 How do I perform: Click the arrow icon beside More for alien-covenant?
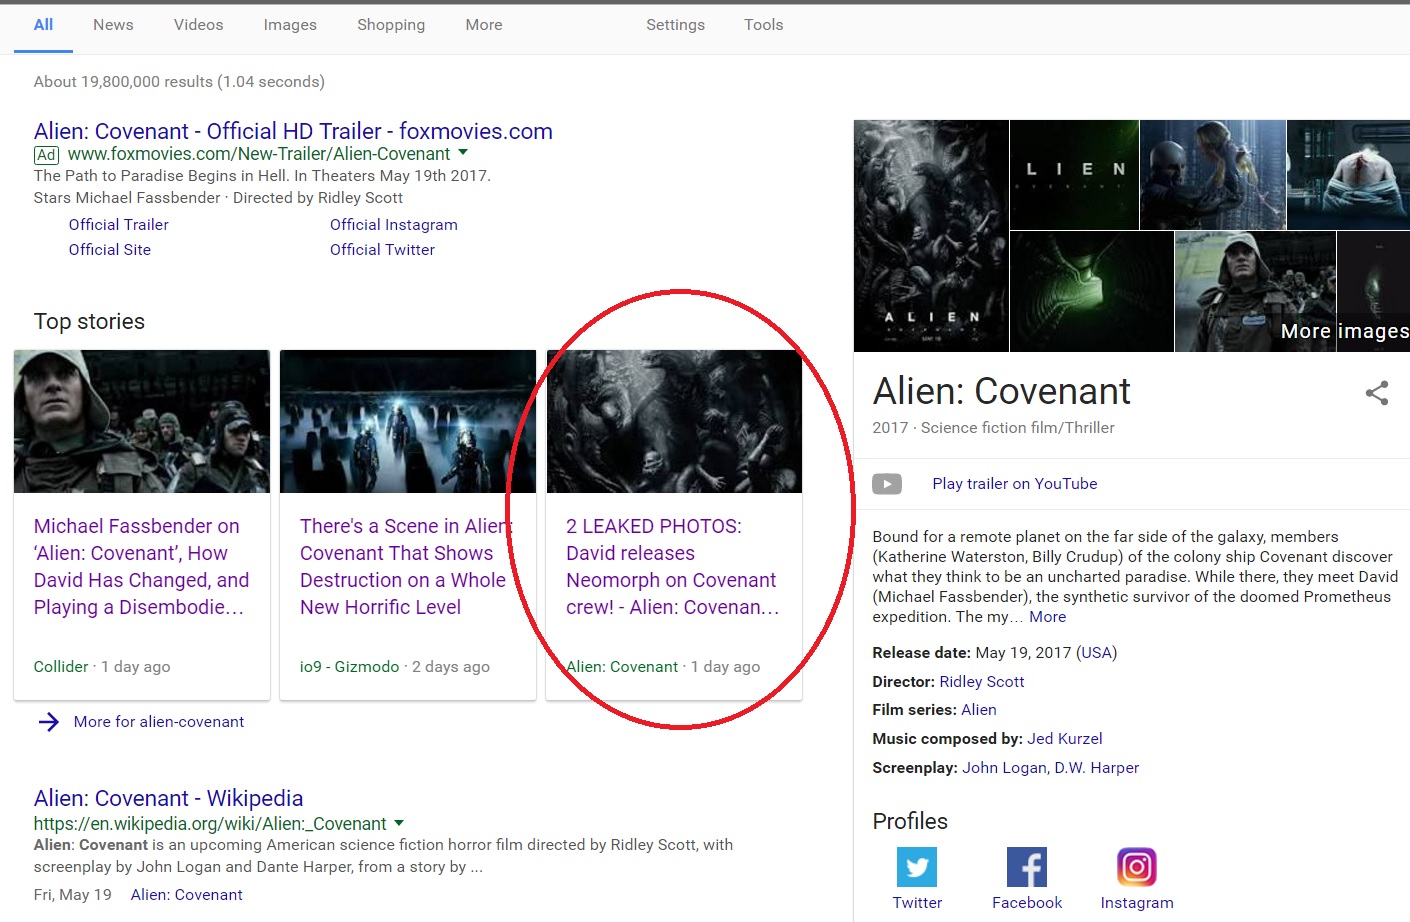pyautogui.click(x=48, y=722)
